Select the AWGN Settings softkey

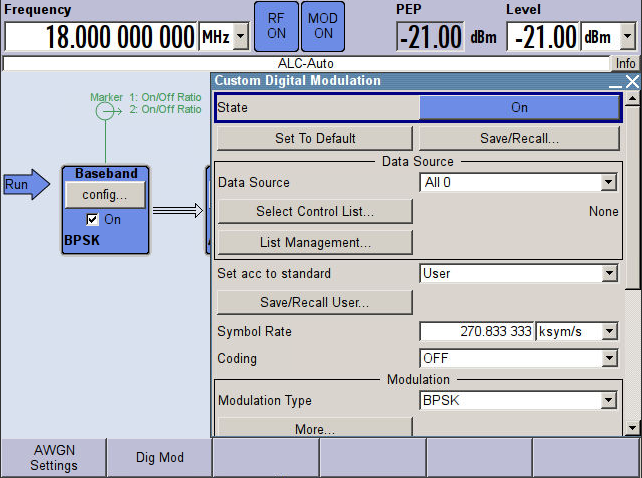coord(53,457)
